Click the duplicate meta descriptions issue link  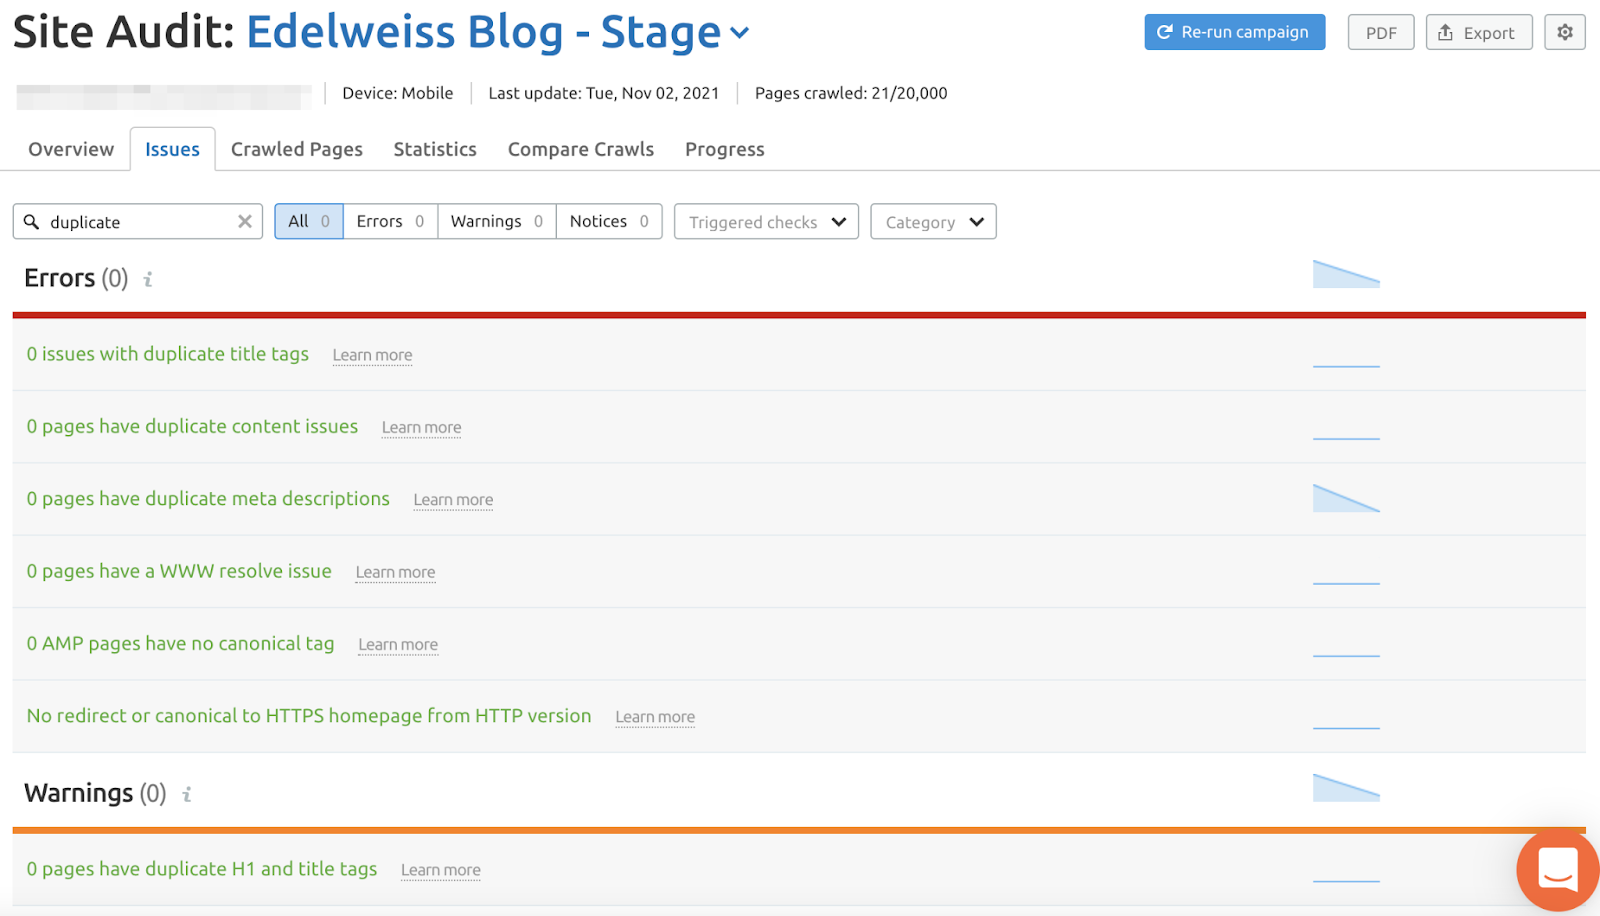[x=208, y=499]
